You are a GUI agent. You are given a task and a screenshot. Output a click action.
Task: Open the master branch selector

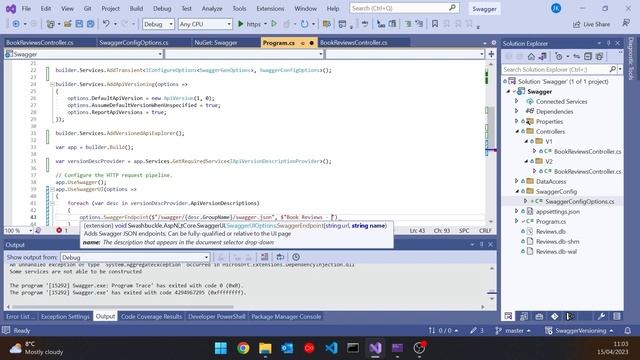click(513, 330)
